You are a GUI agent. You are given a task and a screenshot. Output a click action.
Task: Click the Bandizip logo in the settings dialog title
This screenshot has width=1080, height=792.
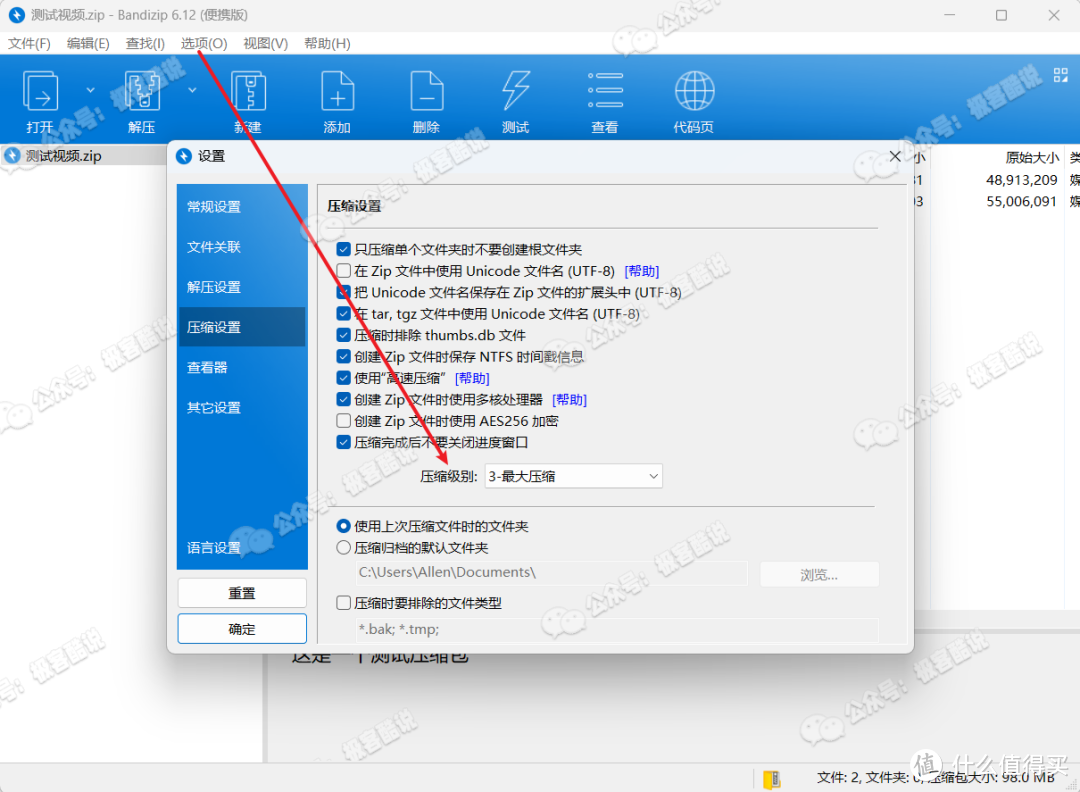[184, 156]
